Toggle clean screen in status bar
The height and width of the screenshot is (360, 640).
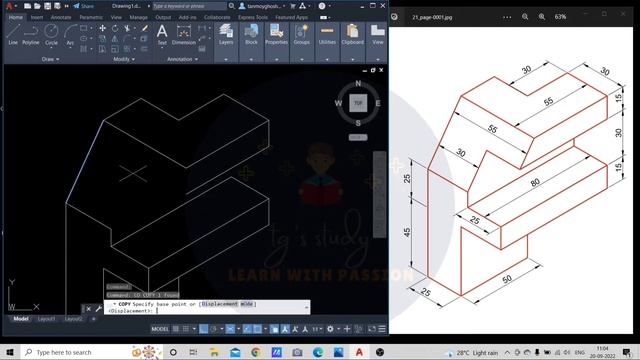click(x=372, y=329)
